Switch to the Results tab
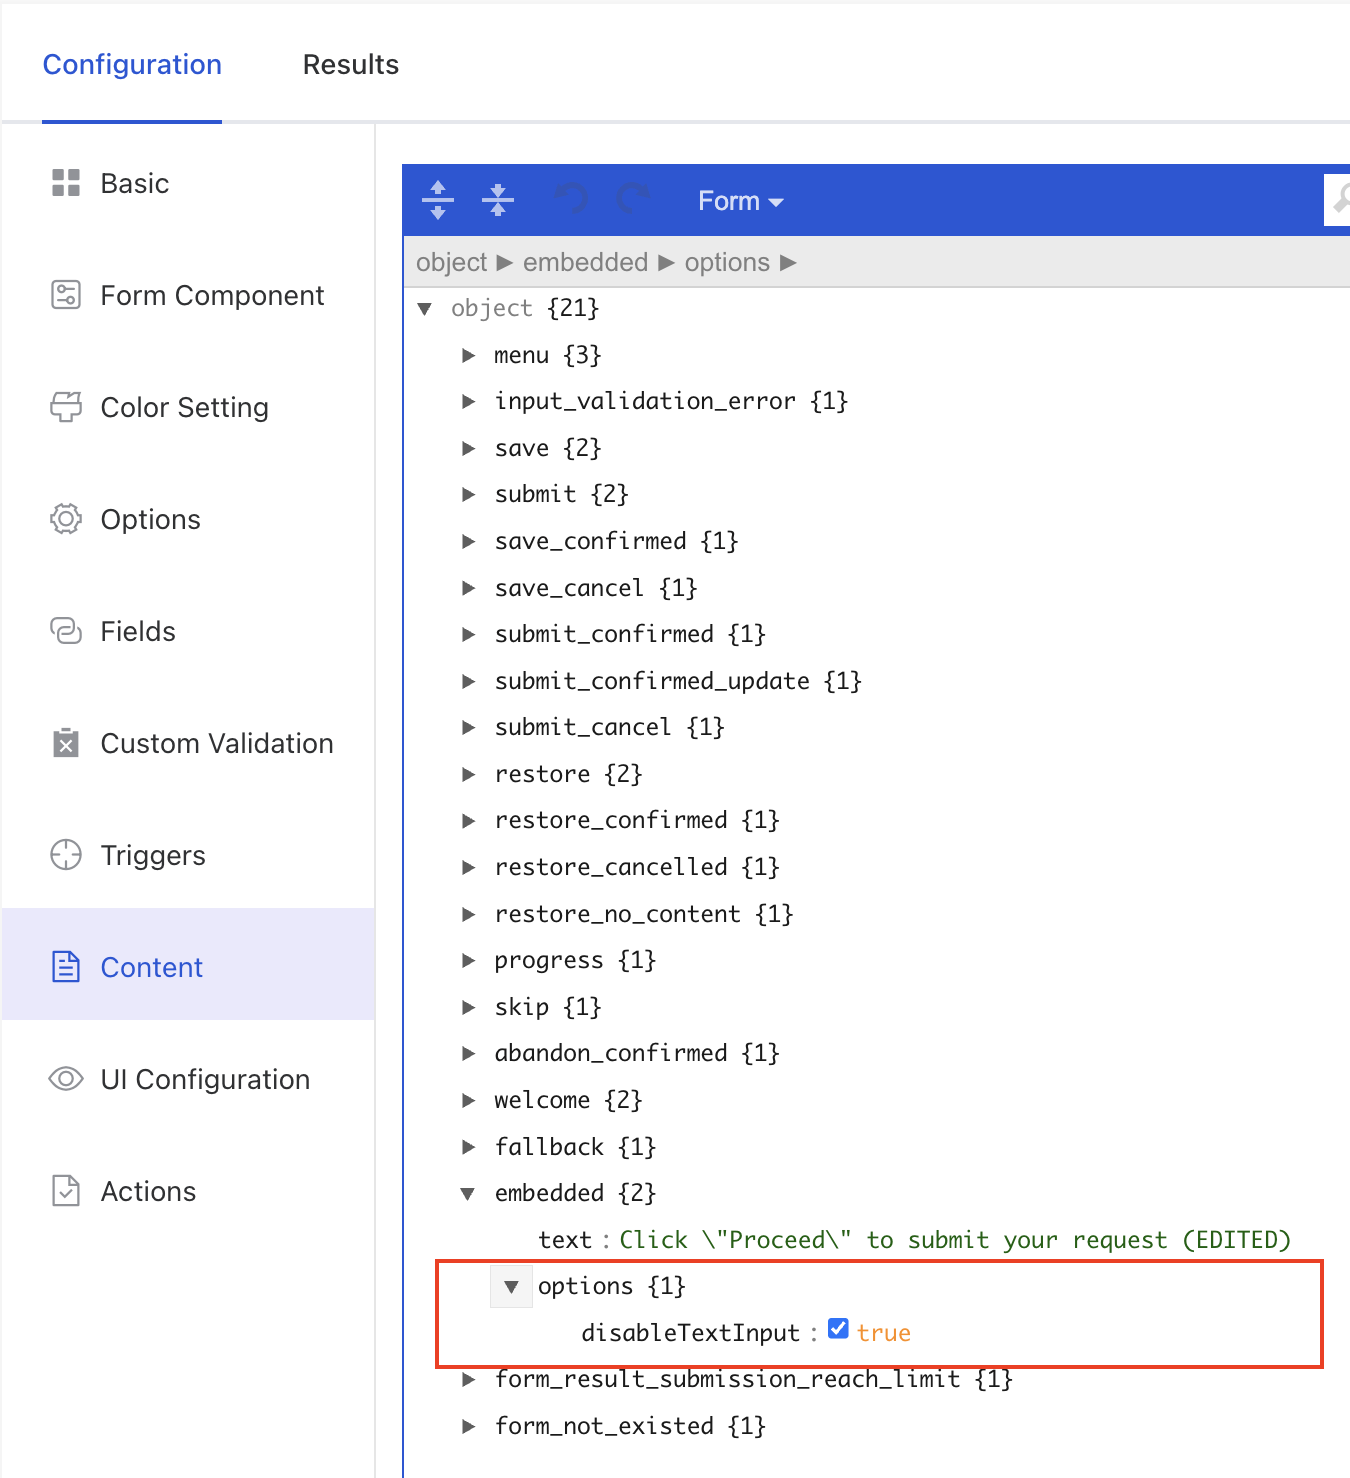Viewport: 1350px width, 1478px height. pos(350,65)
